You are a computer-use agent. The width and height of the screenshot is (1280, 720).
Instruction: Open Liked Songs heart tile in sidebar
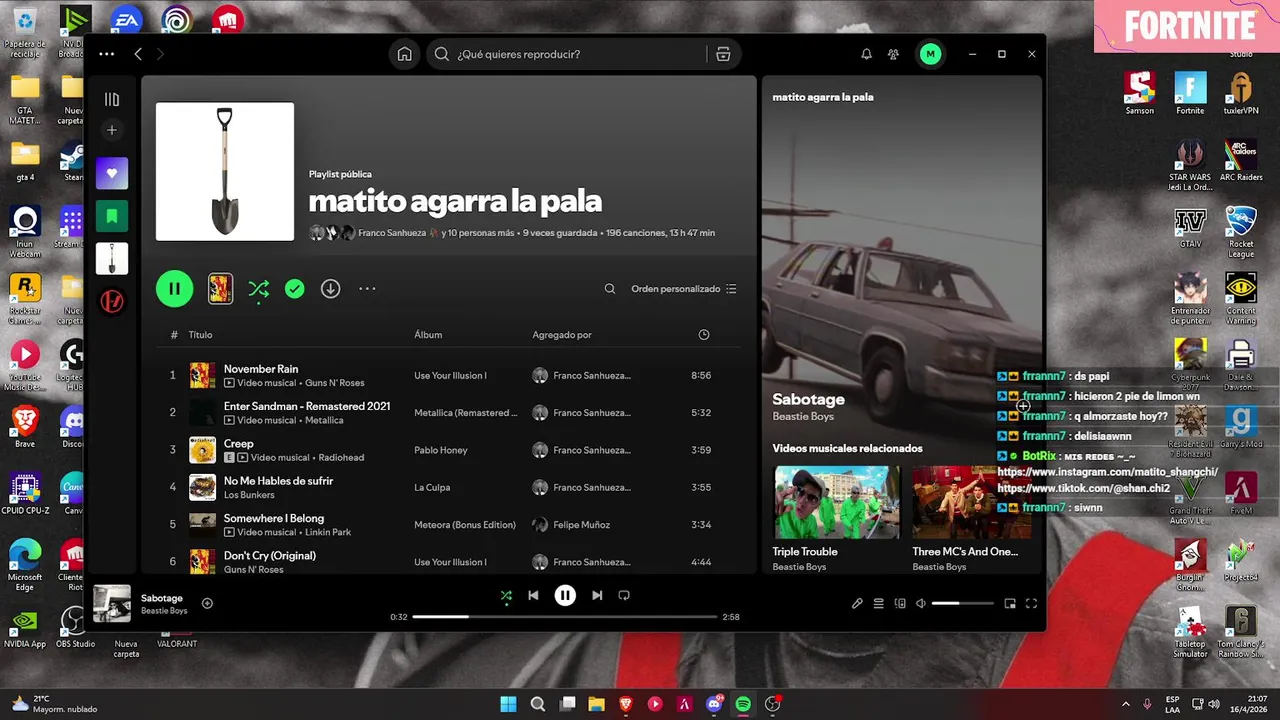point(112,173)
